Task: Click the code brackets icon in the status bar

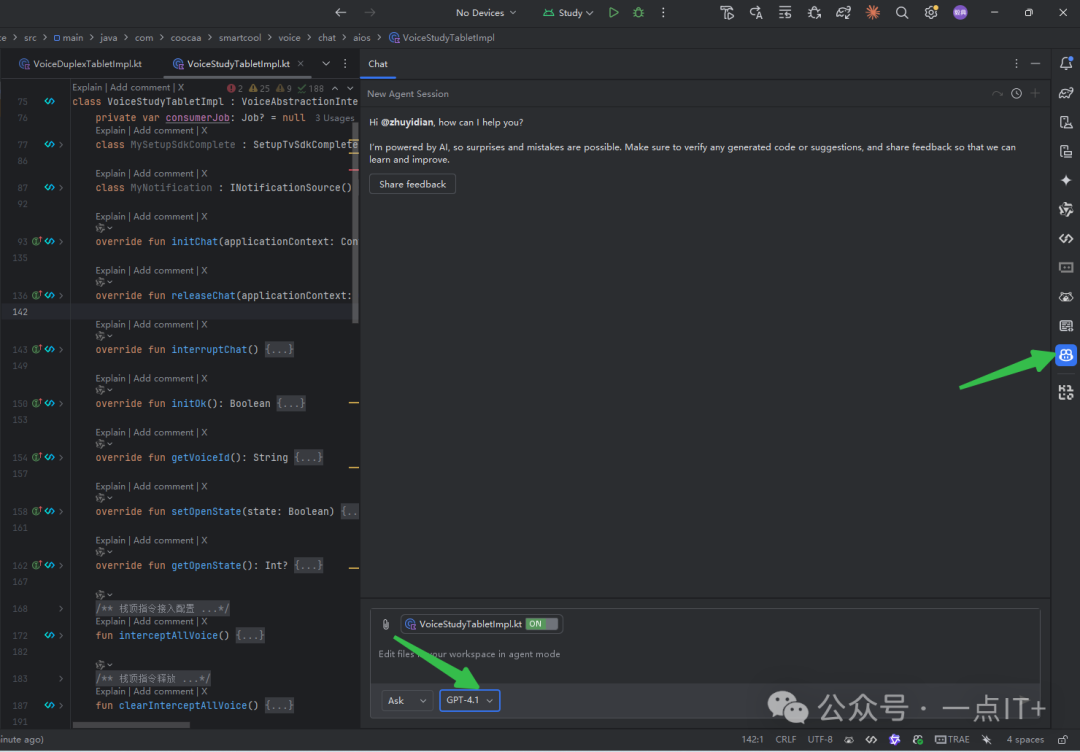Action: point(871,740)
